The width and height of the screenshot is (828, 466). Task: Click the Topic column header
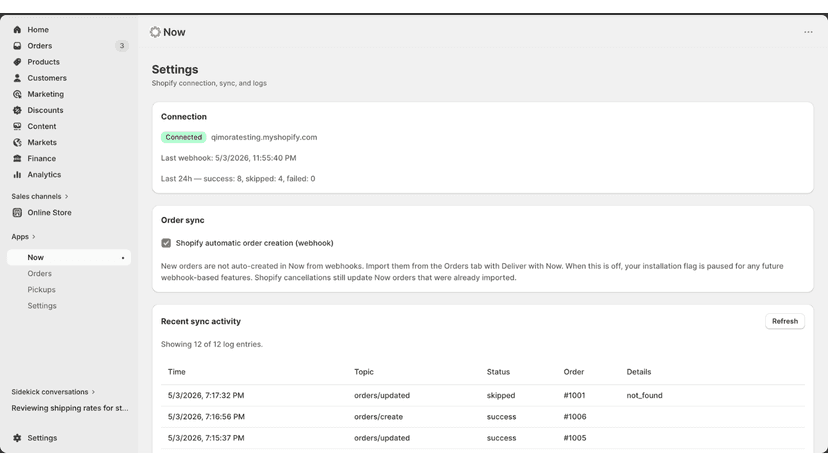pyautogui.click(x=364, y=372)
